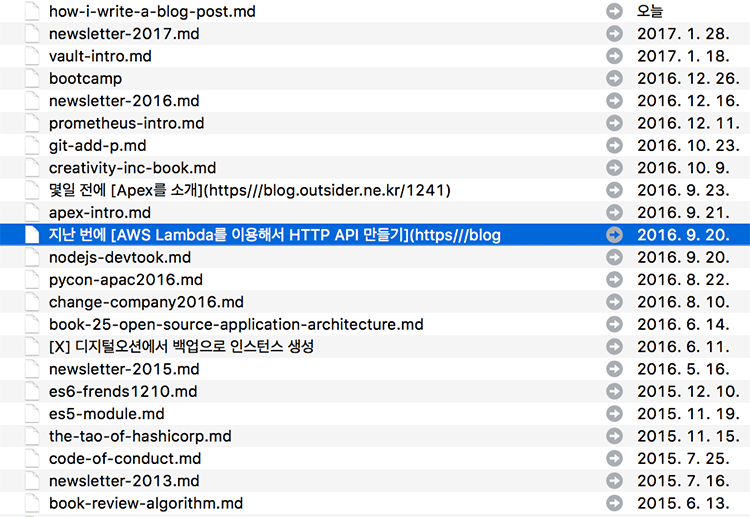Click the arrow icon for book-review-algorithm.md

tap(614, 503)
